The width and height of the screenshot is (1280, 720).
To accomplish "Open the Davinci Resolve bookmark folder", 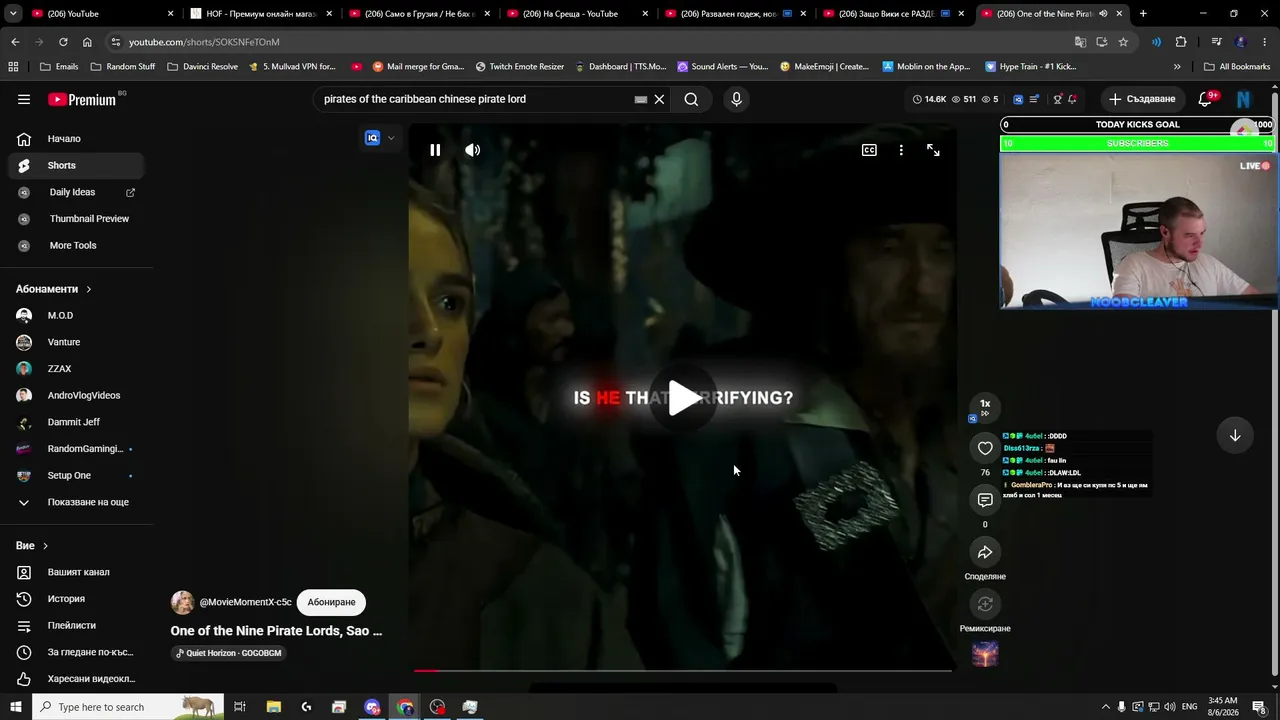I will [203, 67].
